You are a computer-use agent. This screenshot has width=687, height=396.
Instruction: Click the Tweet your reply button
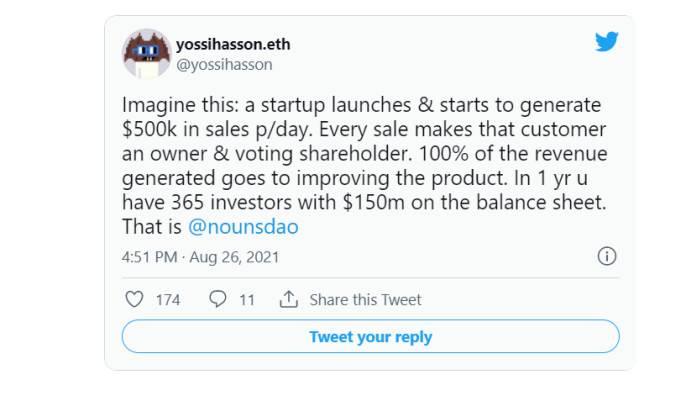(371, 336)
